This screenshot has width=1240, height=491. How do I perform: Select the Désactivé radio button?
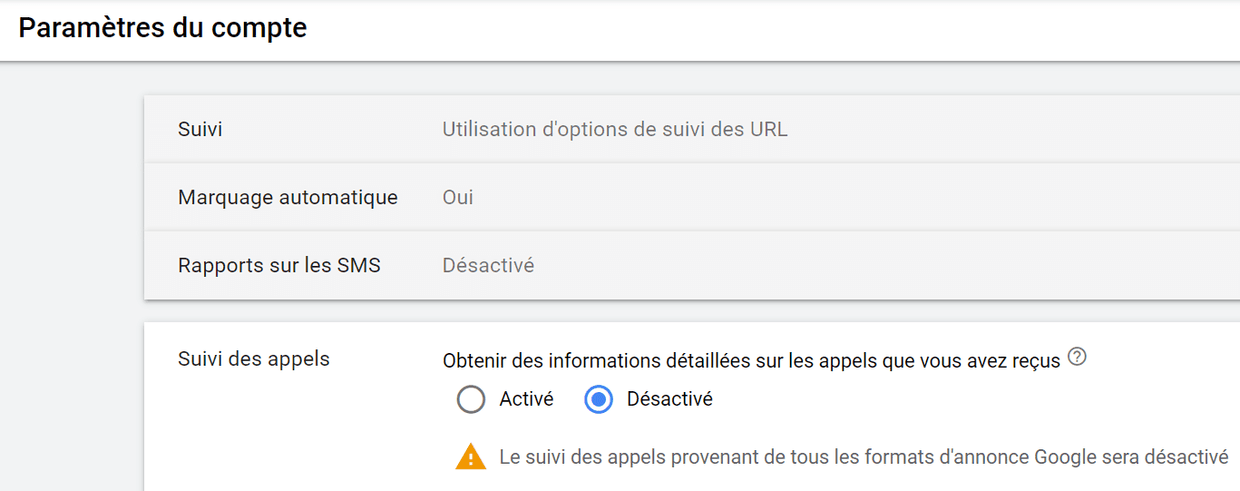point(599,400)
